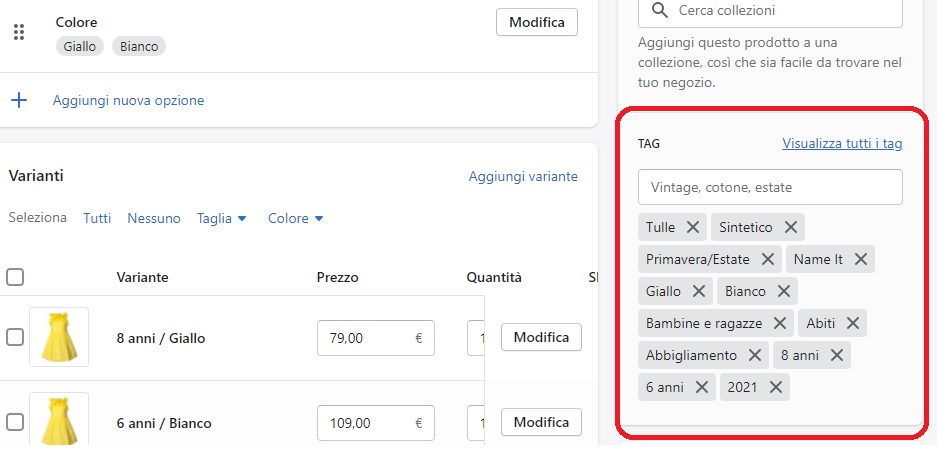Click Modifica for Colore option
The image size is (937, 454).
tap(537, 23)
